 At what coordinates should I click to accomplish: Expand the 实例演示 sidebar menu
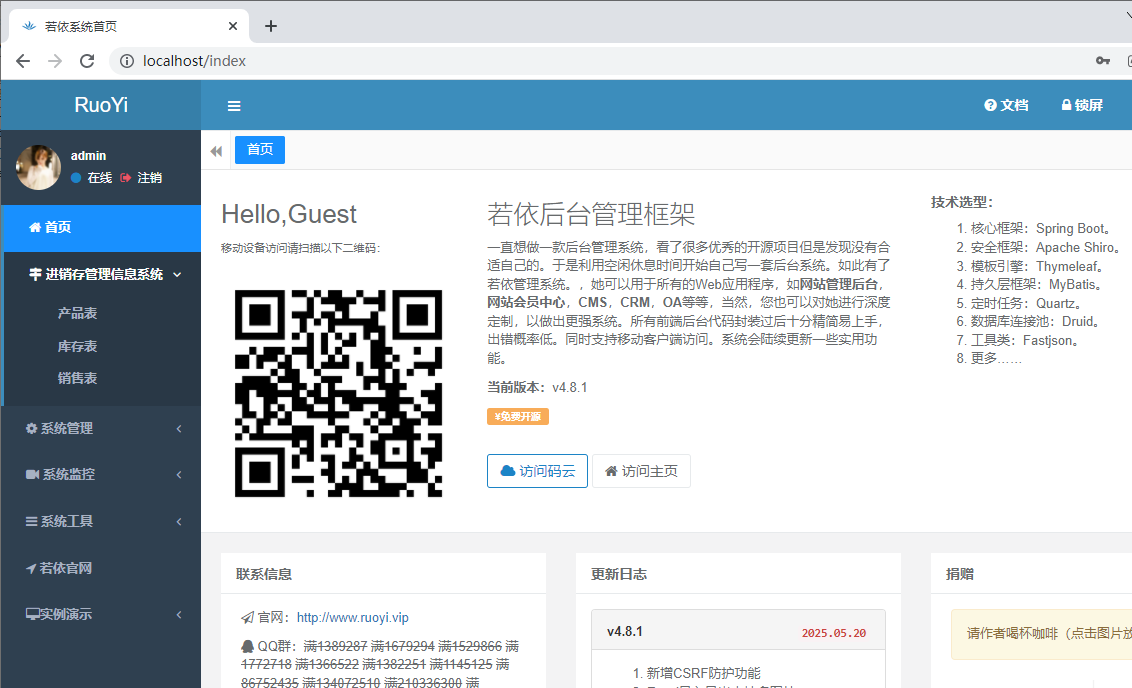[100, 614]
